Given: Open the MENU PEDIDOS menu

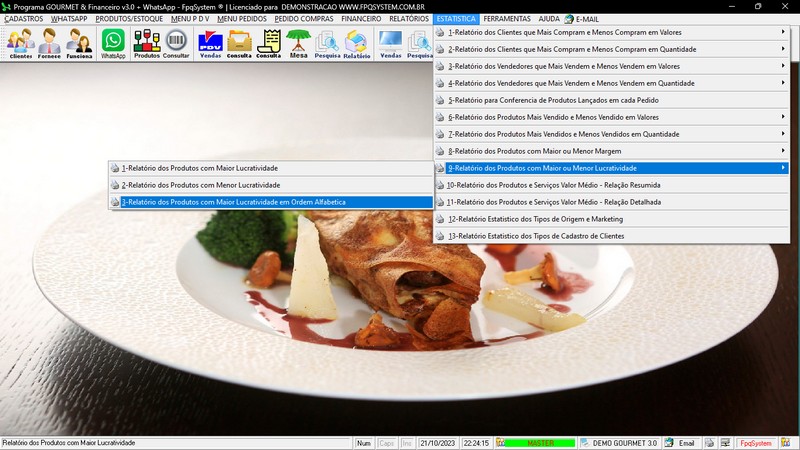Looking at the screenshot, I should tap(242, 19).
